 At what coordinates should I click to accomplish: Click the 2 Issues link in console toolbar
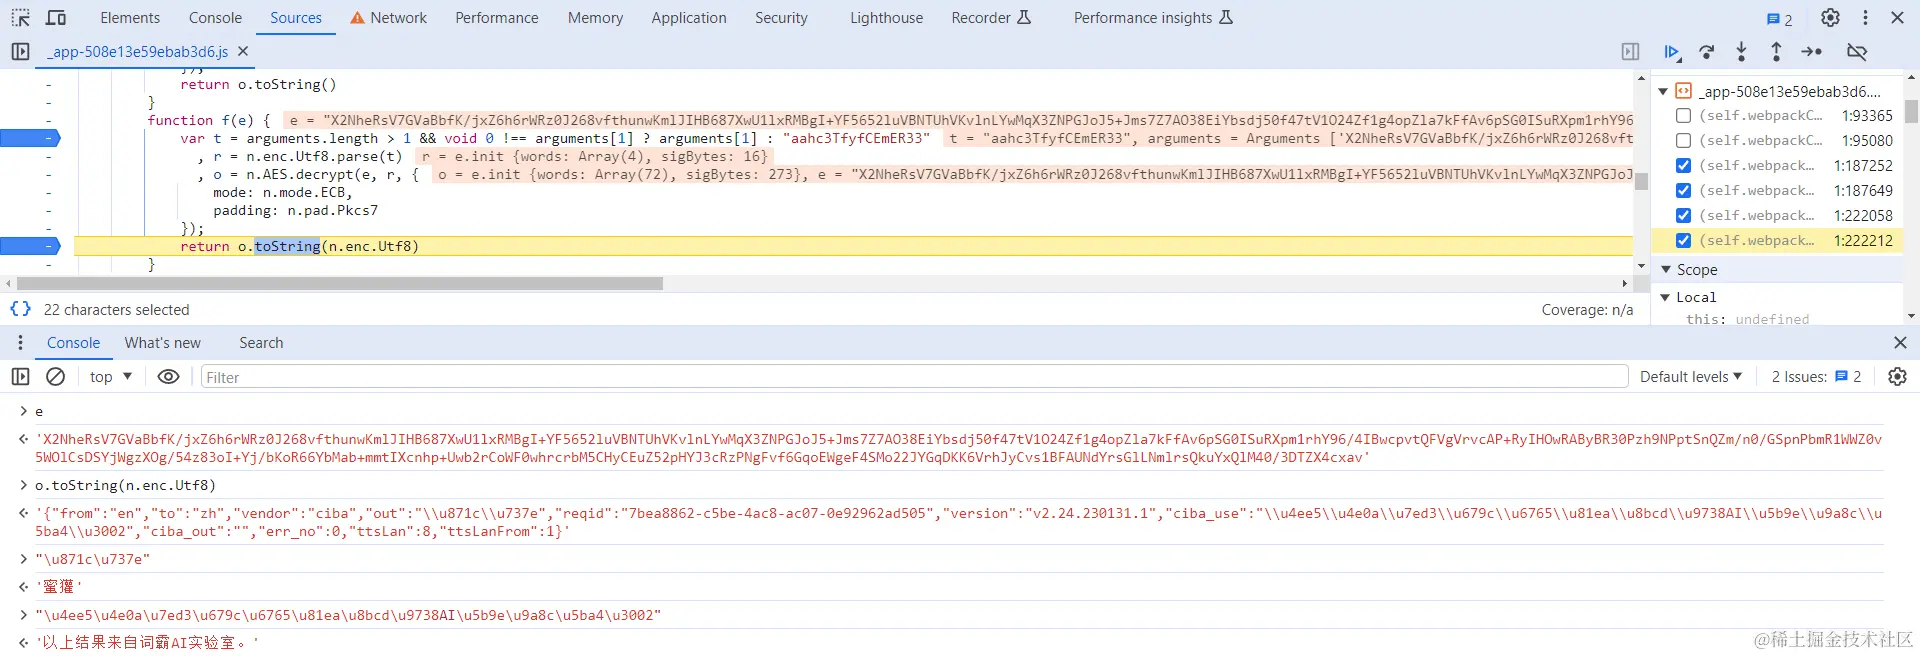1816,377
